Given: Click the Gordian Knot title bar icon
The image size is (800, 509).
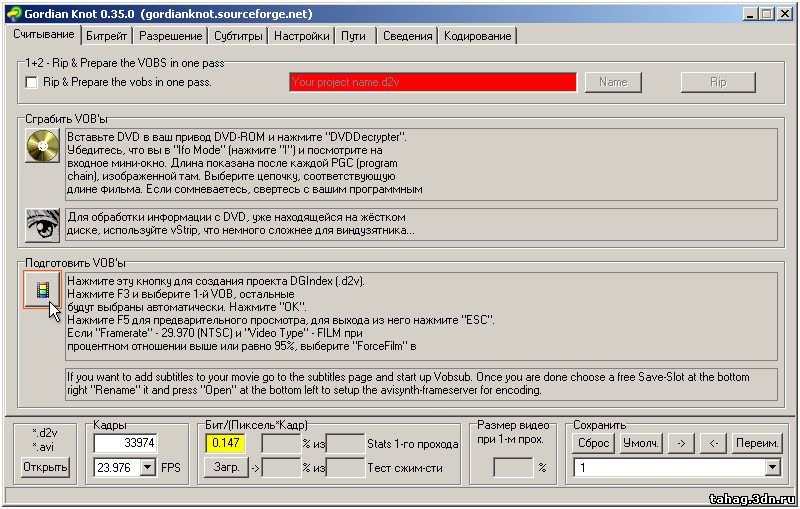Looking at the screenshot, I should point(15,14).
